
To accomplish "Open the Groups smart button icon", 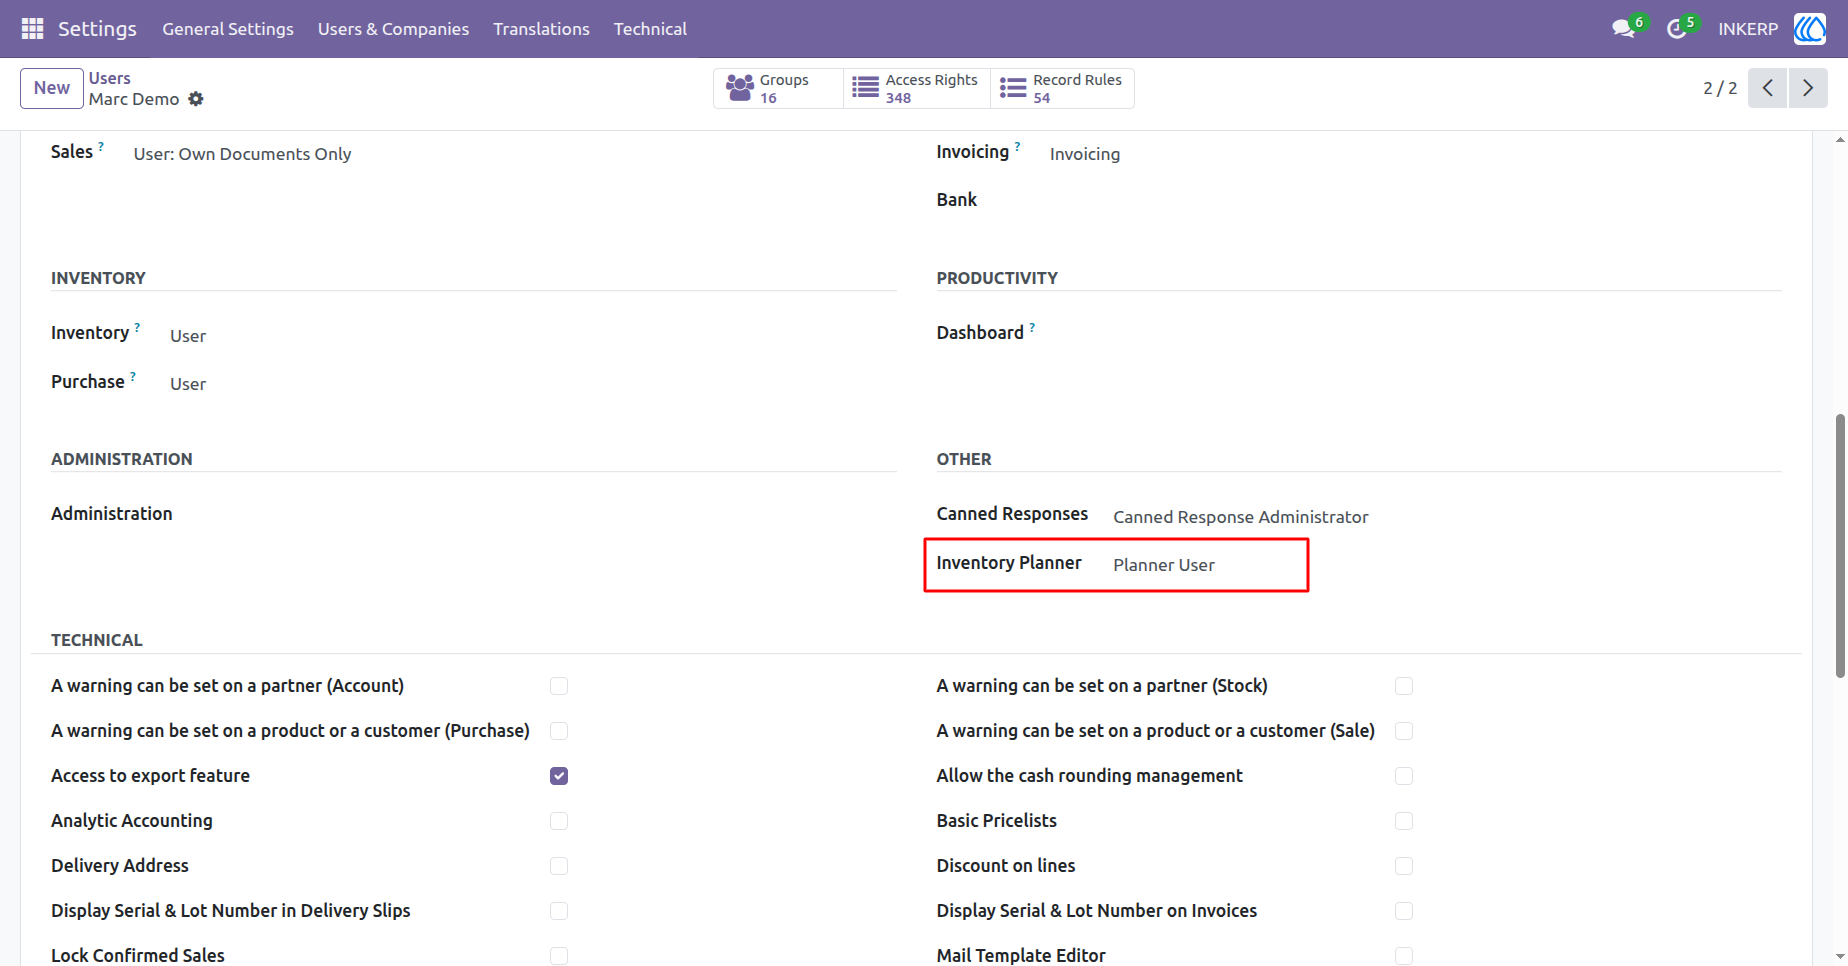I will (x=740, y=88).
